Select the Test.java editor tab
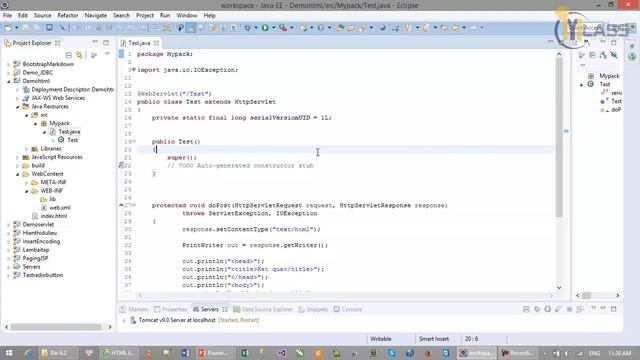 click(139, 43)
